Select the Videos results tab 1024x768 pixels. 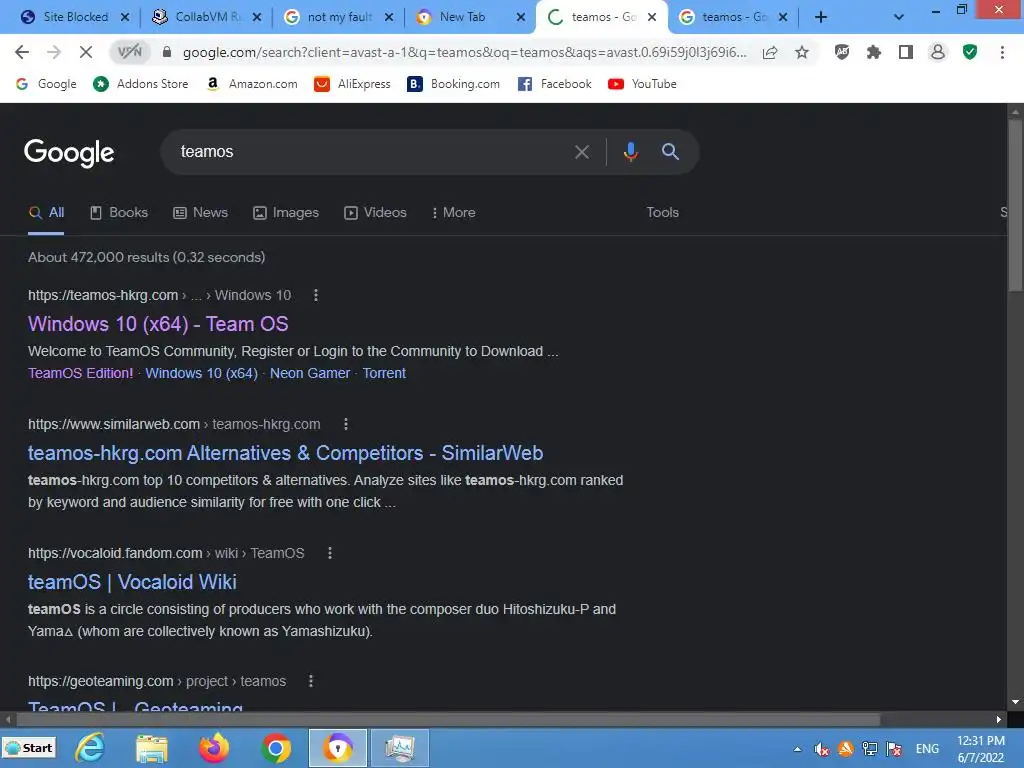coord(376,213)
